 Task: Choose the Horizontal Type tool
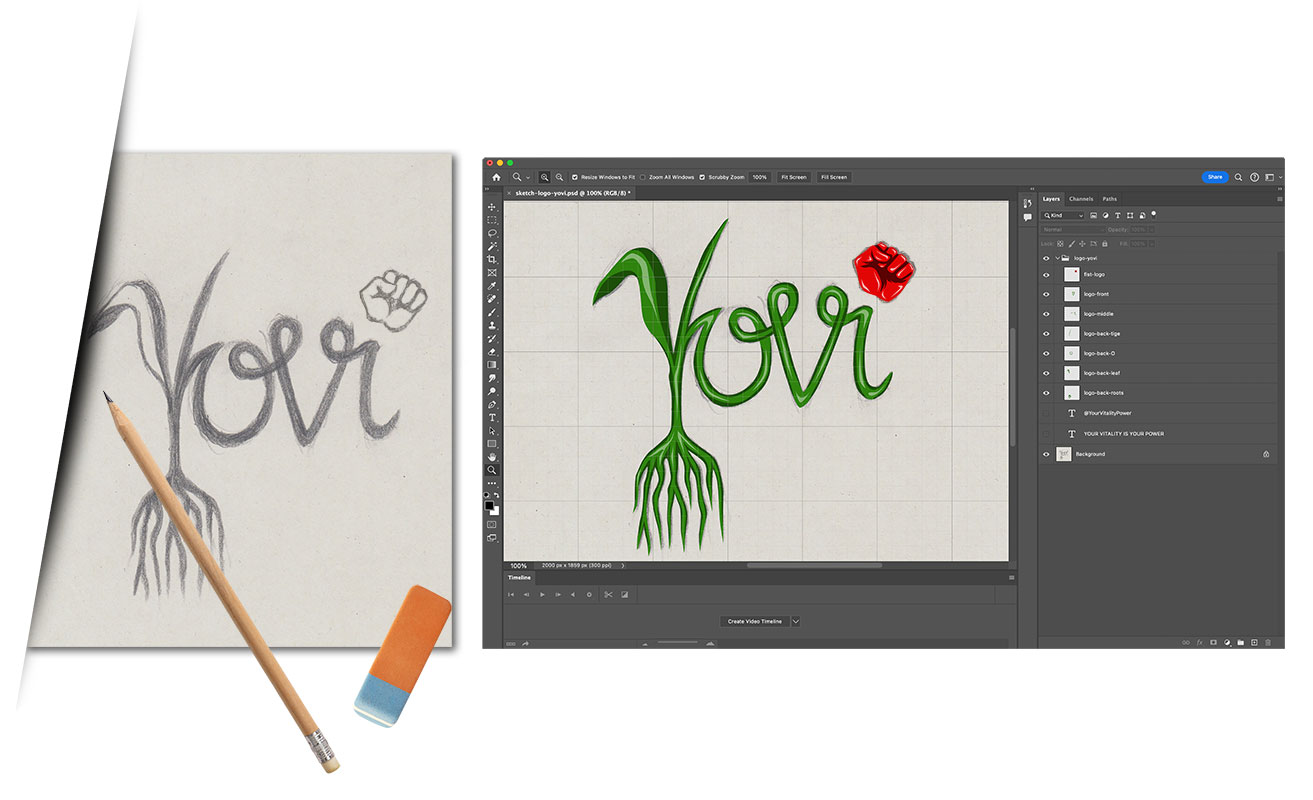click(x=492, y=417)
